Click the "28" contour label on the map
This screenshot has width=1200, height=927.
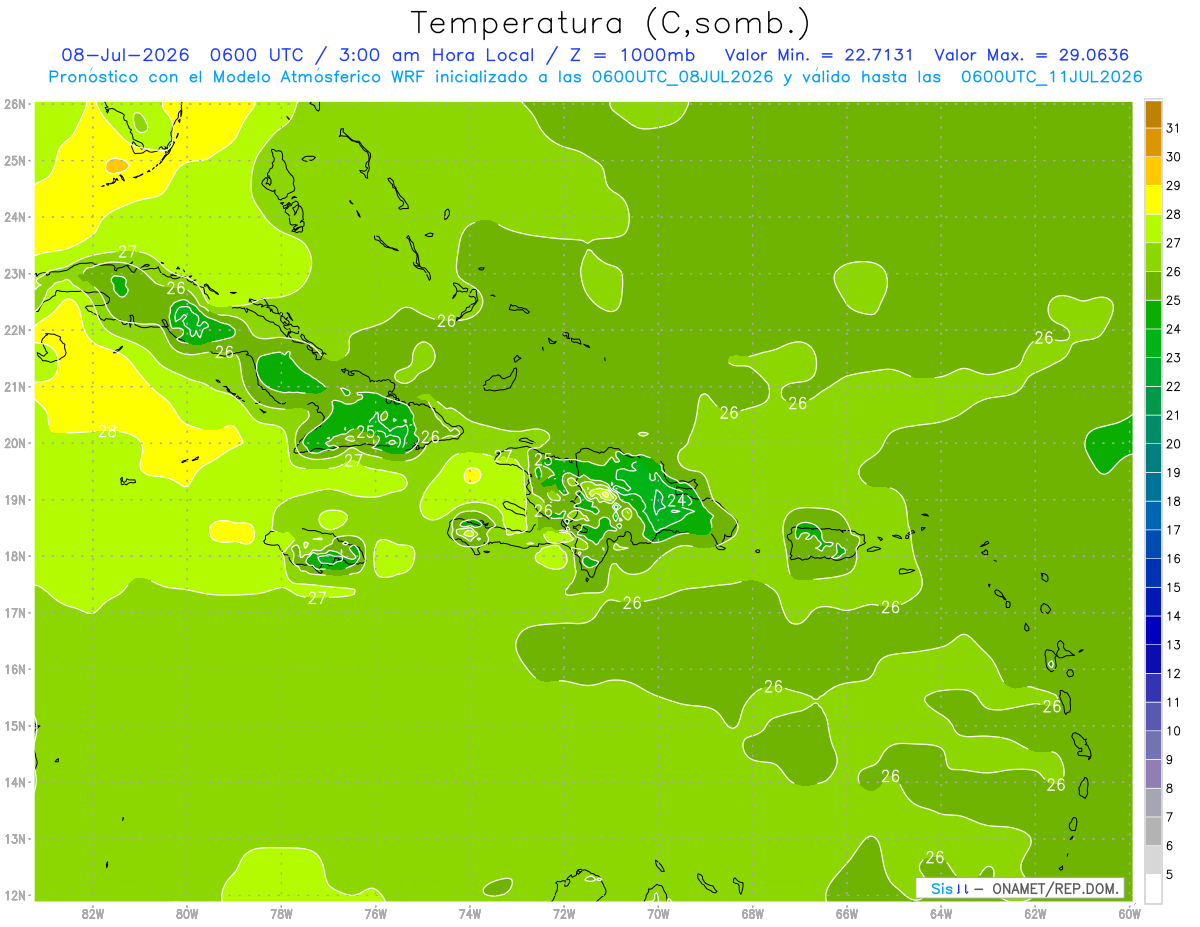[x=108, y=432]
